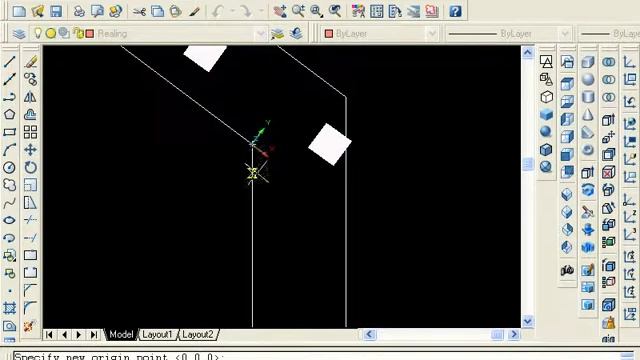
Task: Click the Open file icon
Action: coord(38,11)
